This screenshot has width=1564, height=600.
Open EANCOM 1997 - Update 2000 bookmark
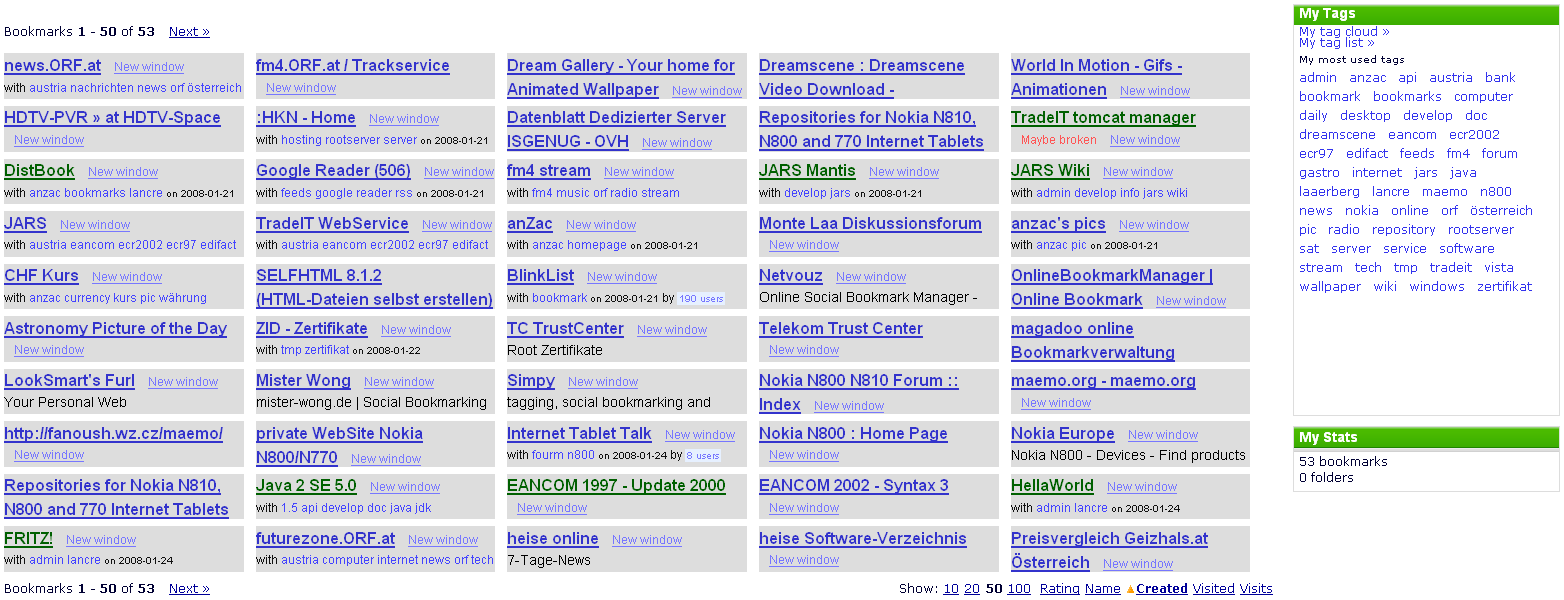point(616,486)
